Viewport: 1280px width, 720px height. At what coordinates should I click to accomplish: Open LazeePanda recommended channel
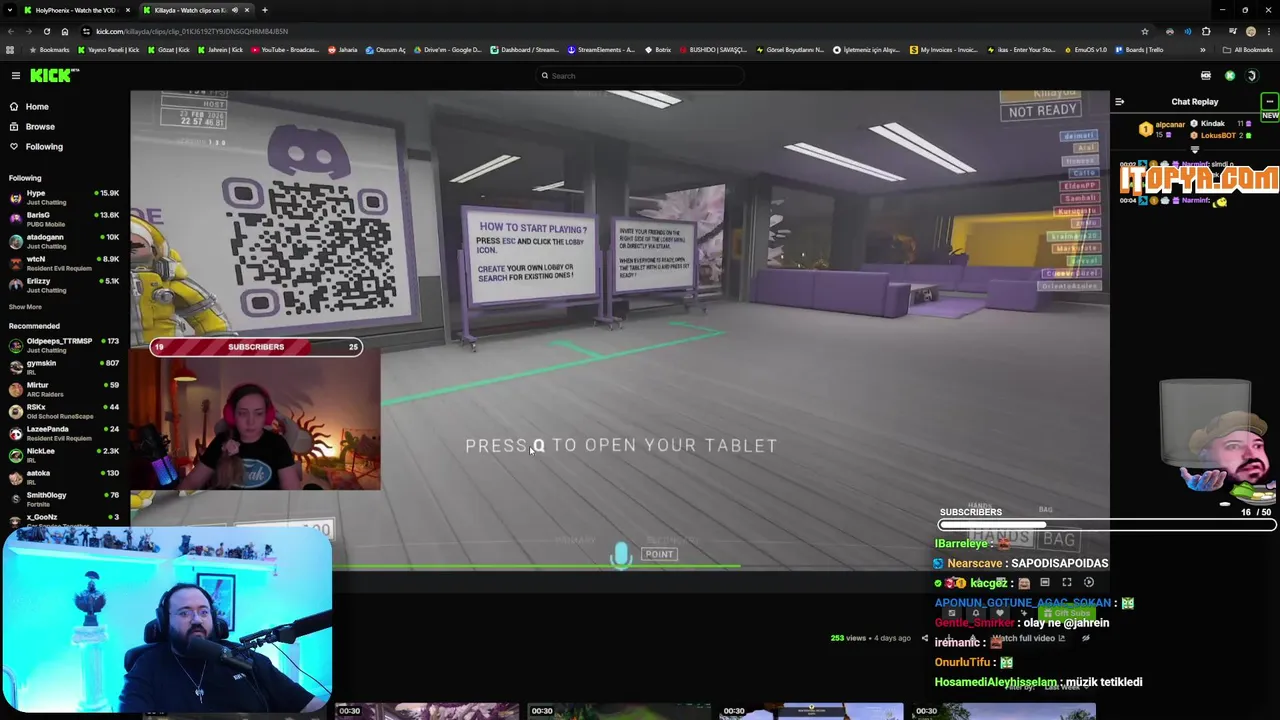point(63,433)
